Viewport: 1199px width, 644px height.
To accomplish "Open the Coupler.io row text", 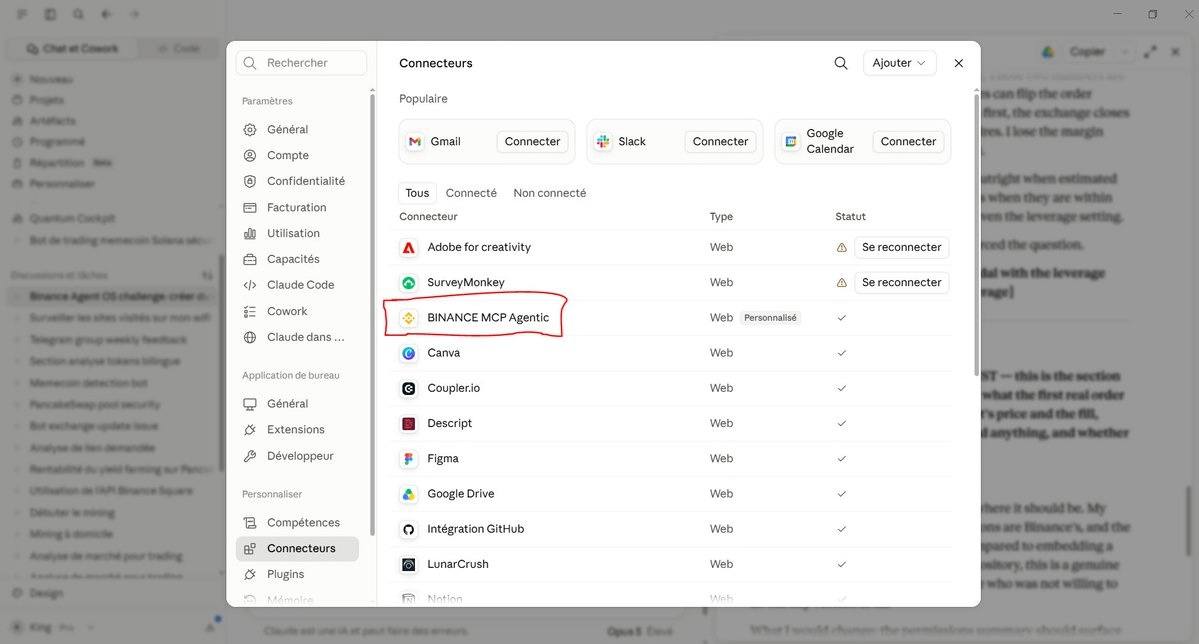I will 453,388.
